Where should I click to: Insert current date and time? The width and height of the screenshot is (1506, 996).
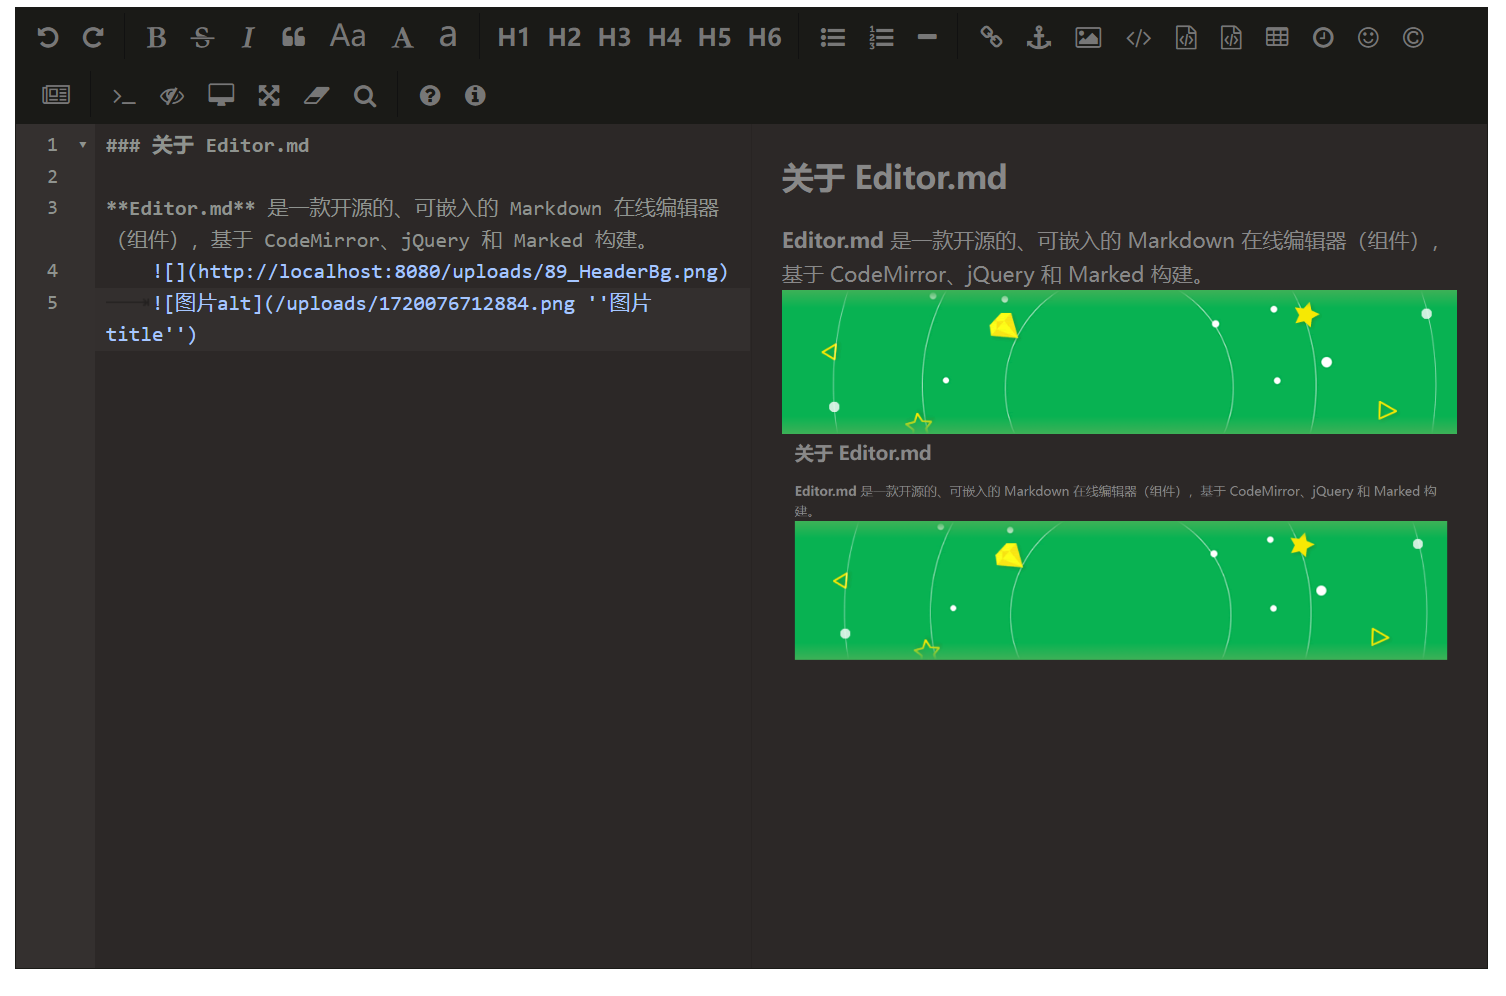pyautogui.click(x=1323, y=38)
